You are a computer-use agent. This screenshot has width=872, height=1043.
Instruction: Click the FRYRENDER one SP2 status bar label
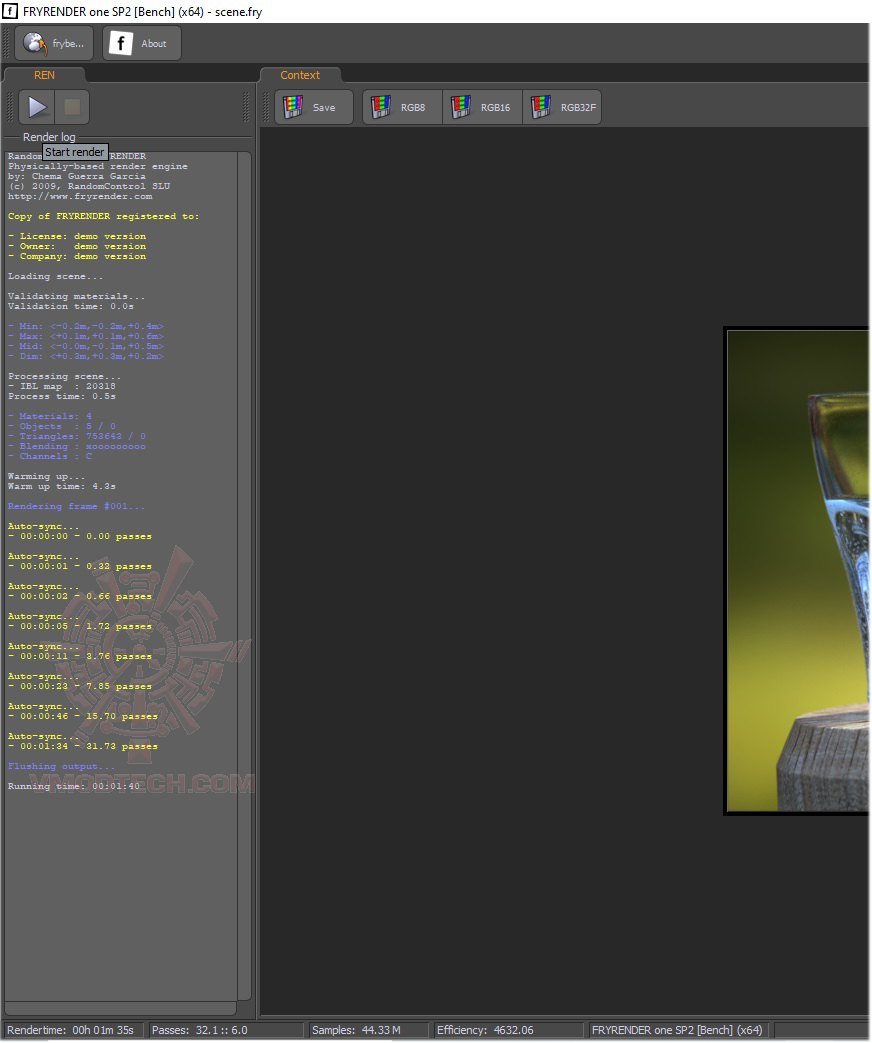pyautogui.click(x=676, y=1030)
